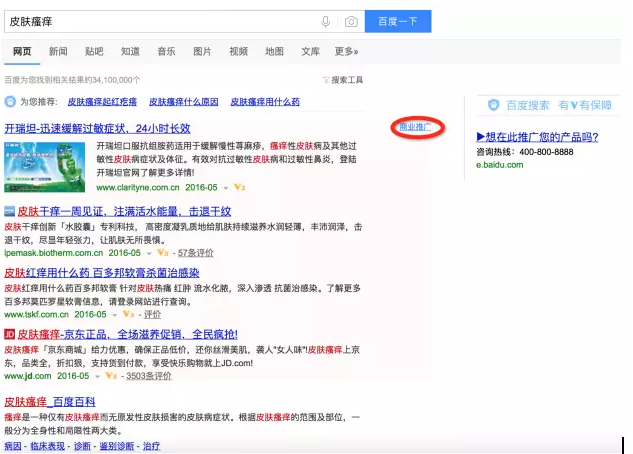Open 皮肤瘙痒-京东正品 result title
This screenshot has width=633, height=454.
point(128,335)
